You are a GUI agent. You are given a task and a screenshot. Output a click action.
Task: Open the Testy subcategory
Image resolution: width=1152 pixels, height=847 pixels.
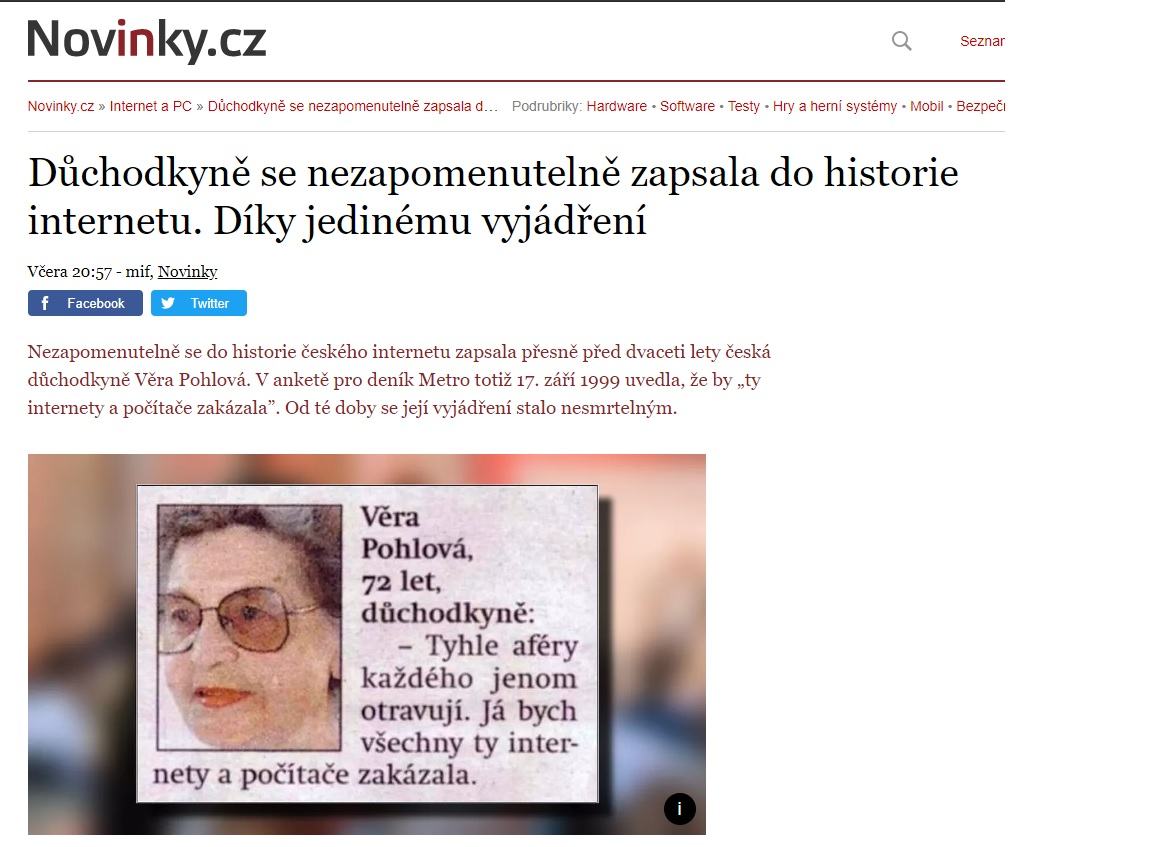(x=744, y=107)
